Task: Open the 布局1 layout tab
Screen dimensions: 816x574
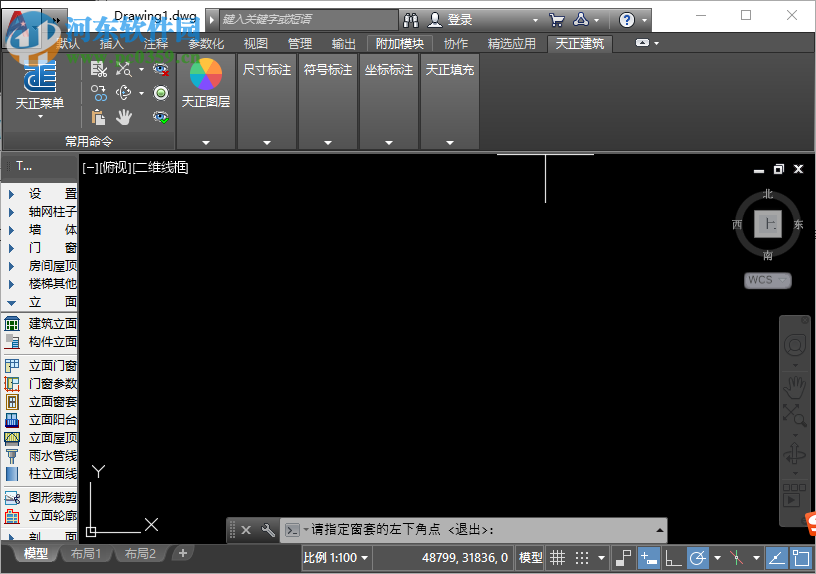Action: point(84,553)
